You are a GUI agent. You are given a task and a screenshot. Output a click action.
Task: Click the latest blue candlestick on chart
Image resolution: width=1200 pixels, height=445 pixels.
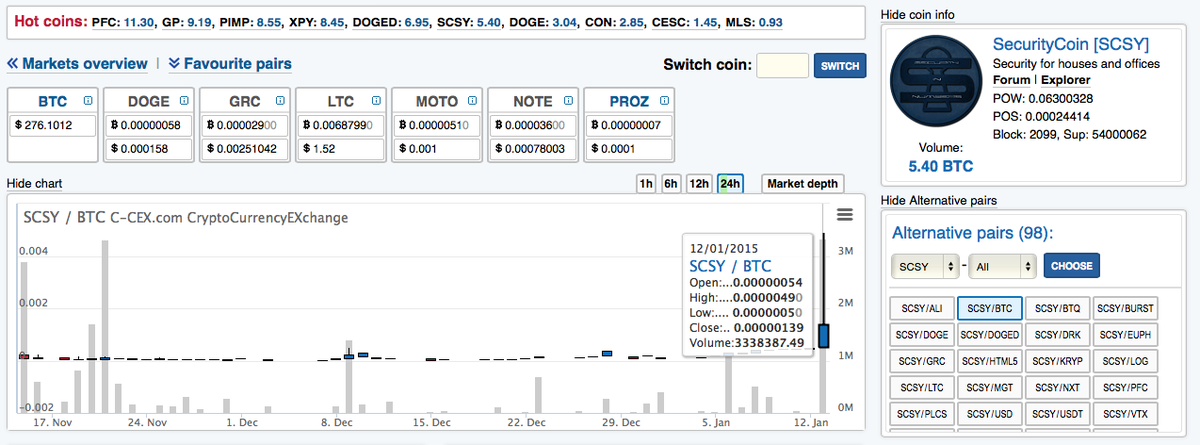tap(824, 336)
